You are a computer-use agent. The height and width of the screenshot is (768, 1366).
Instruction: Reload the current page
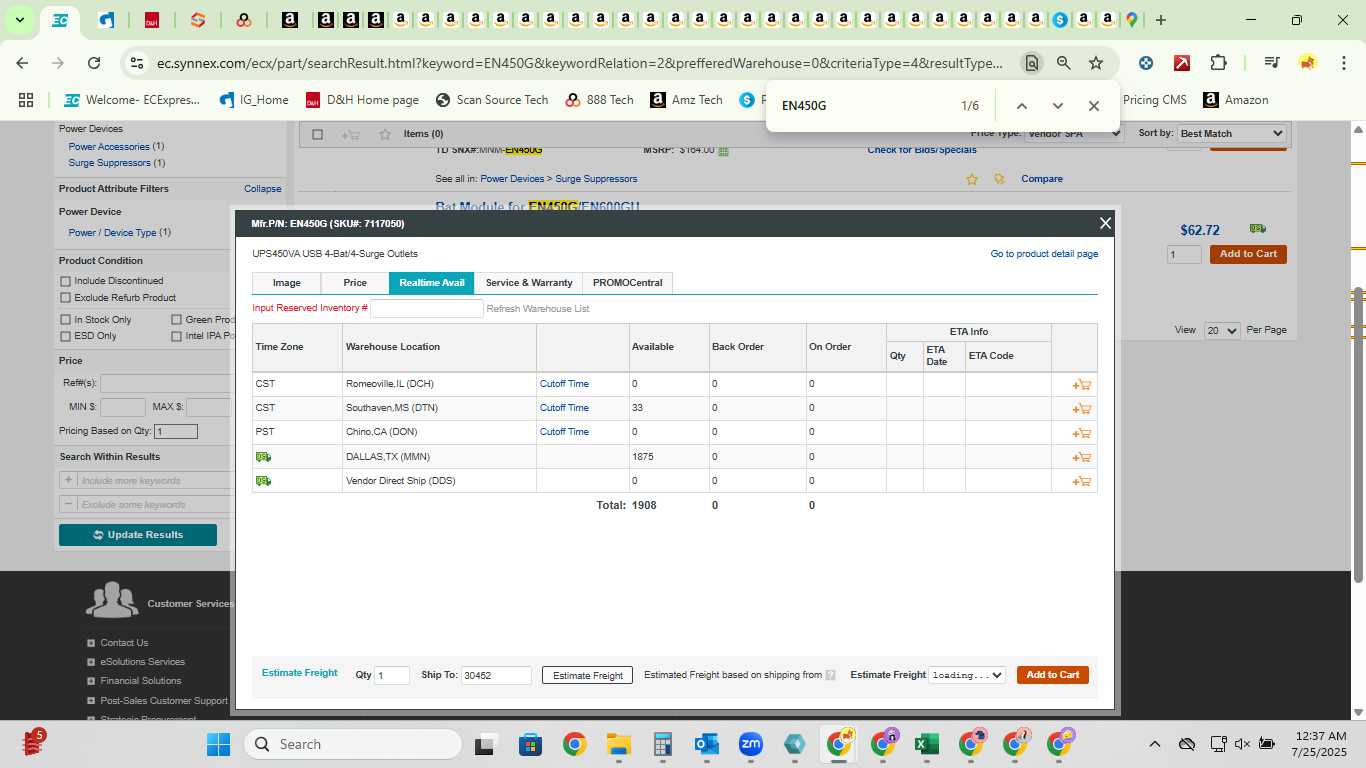point(94,63)
